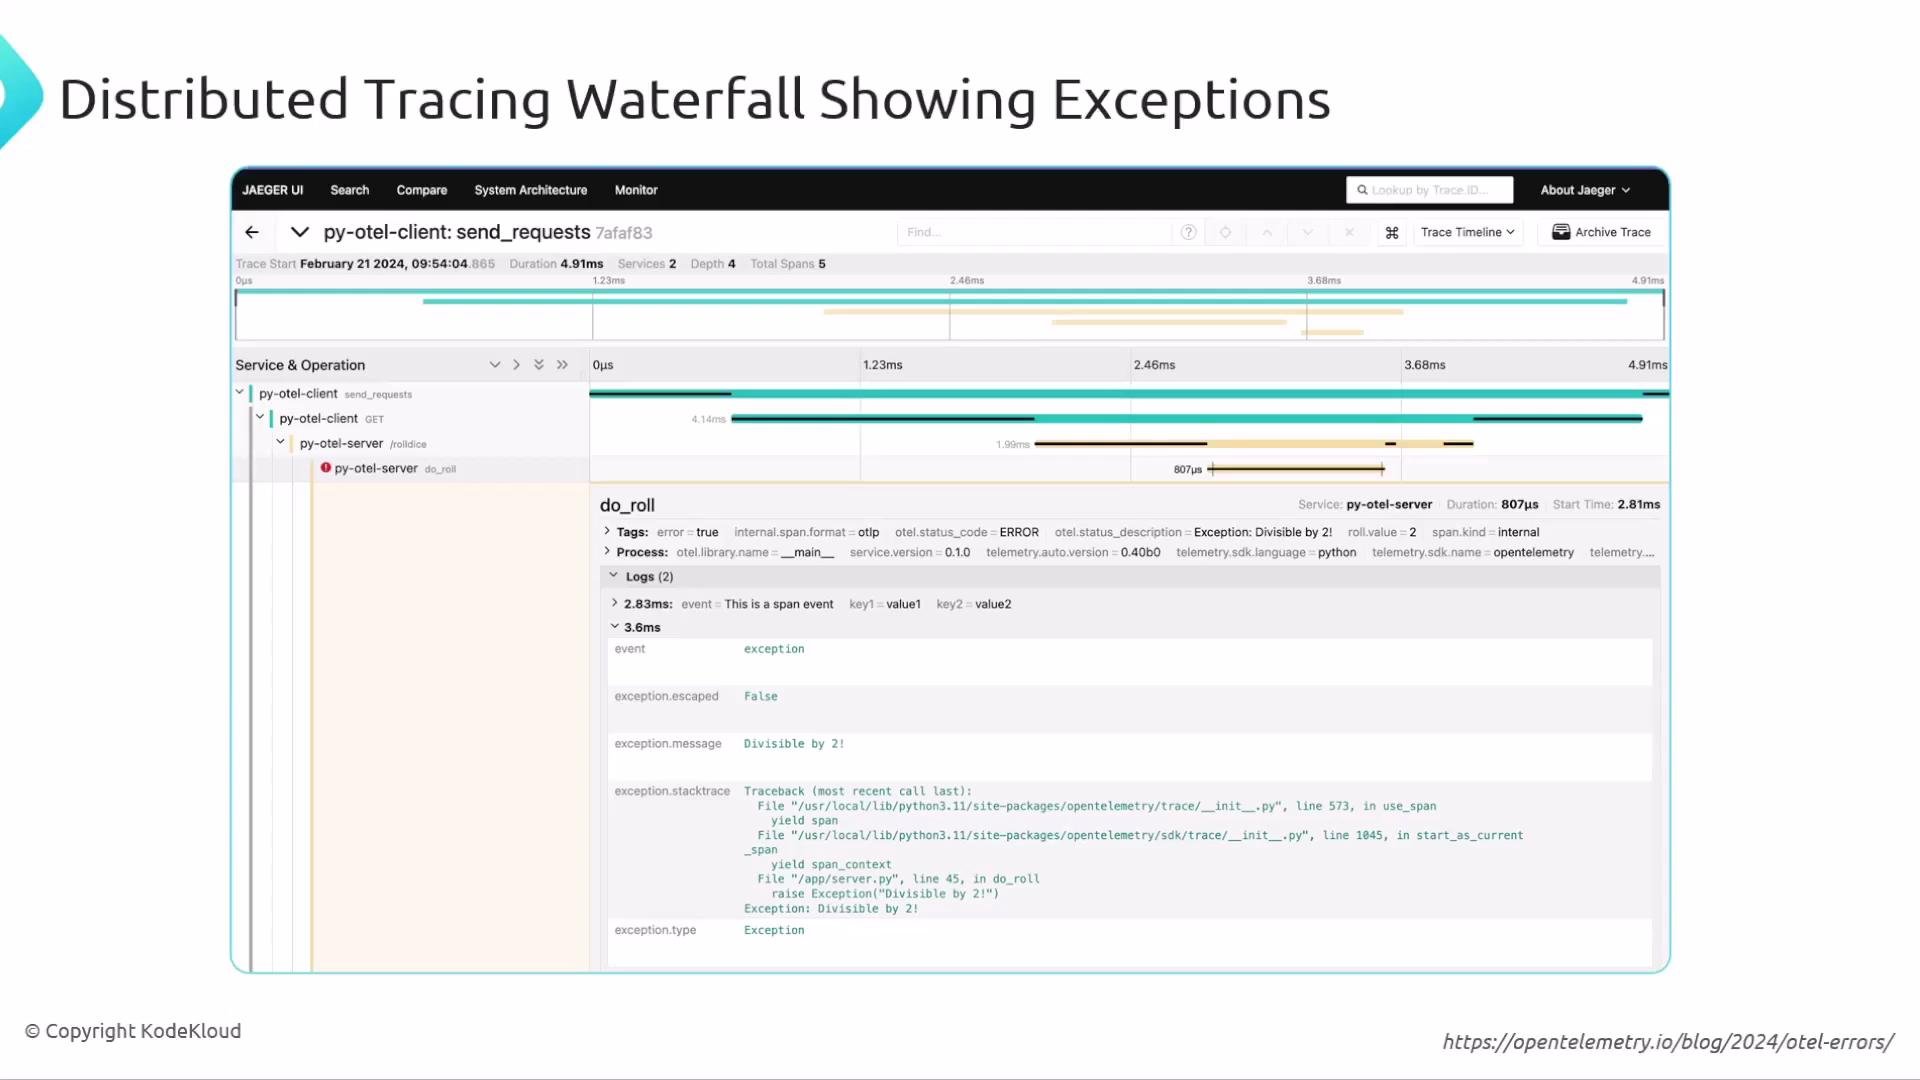This screenshot has height=1080, width=1920.
Task: Switch to the Monitor tab
Action: click(x=636, y=190)
